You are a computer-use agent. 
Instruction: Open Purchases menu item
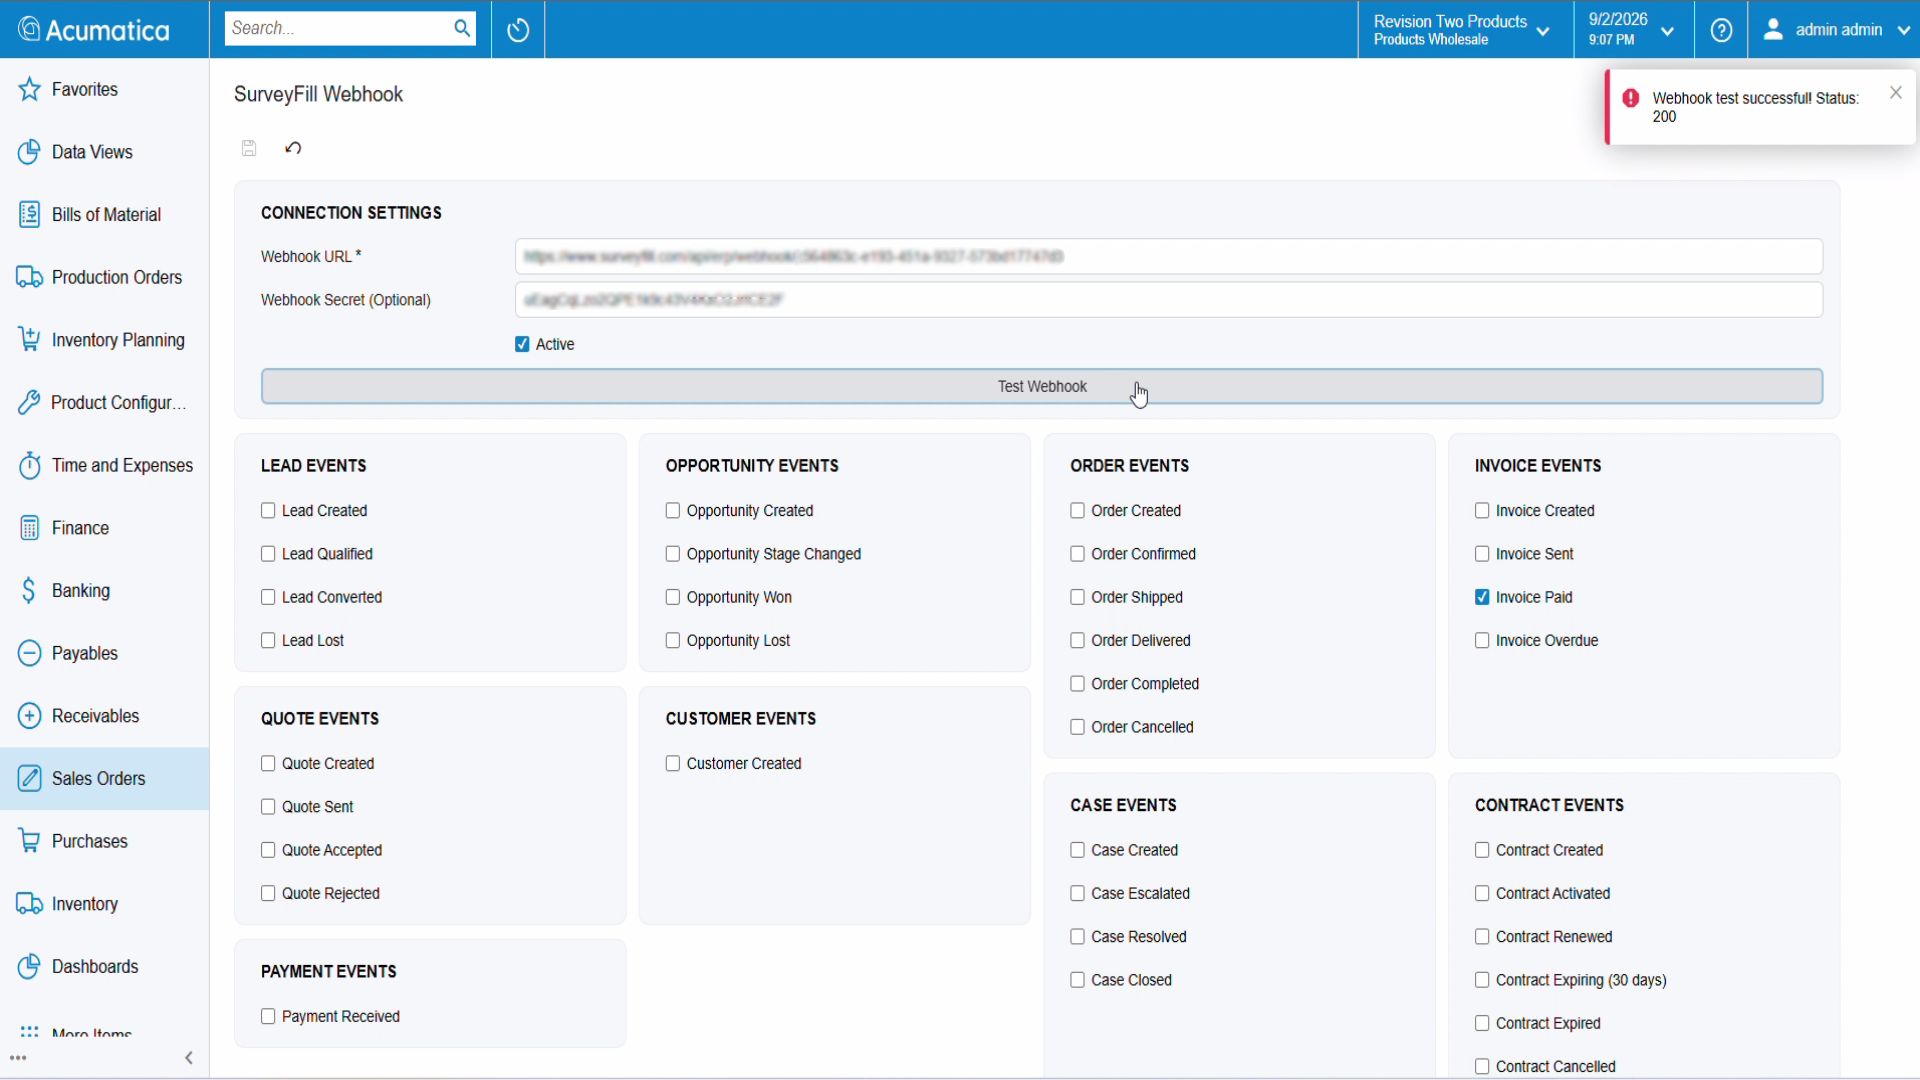(105, 842)
